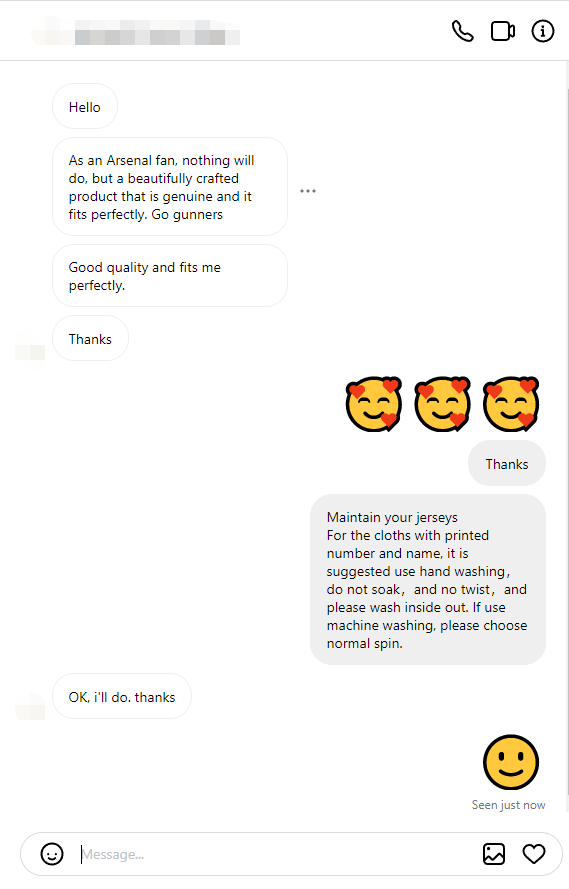Click the third heart-face emoji
This screenshot has height=889, width=569.
[x=511, y=404]
